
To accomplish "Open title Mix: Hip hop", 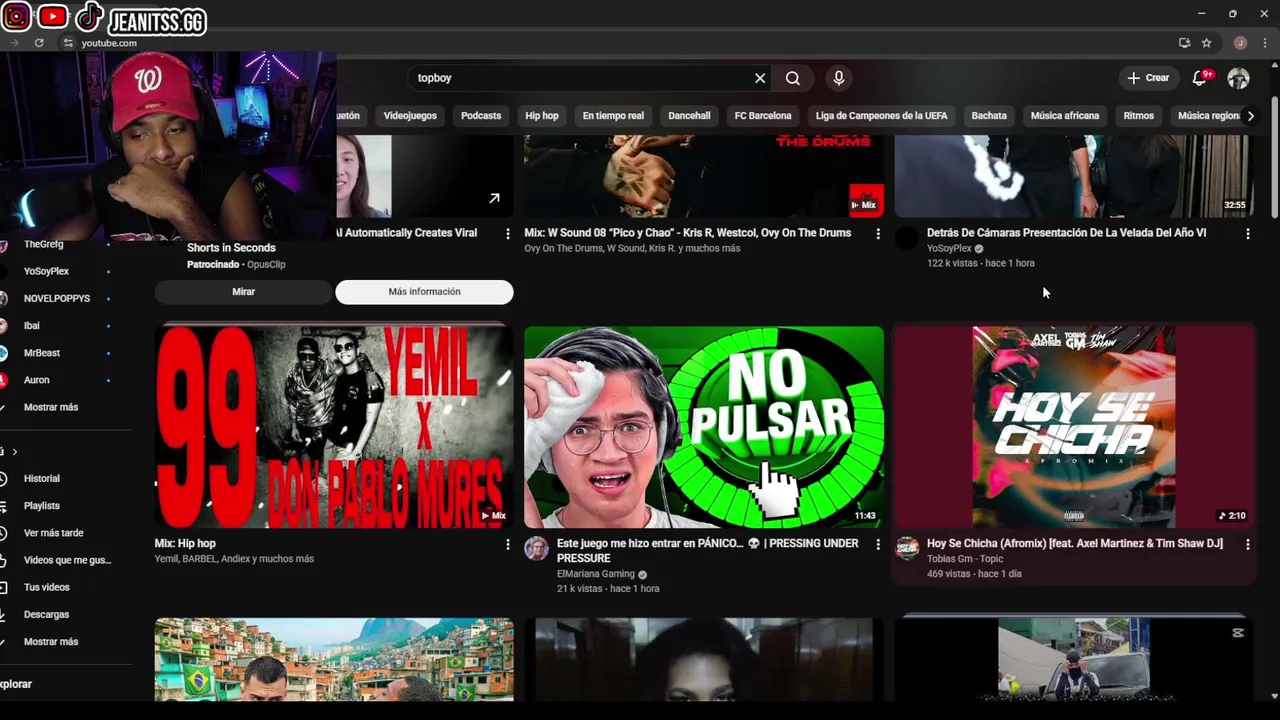I will 185,543.
